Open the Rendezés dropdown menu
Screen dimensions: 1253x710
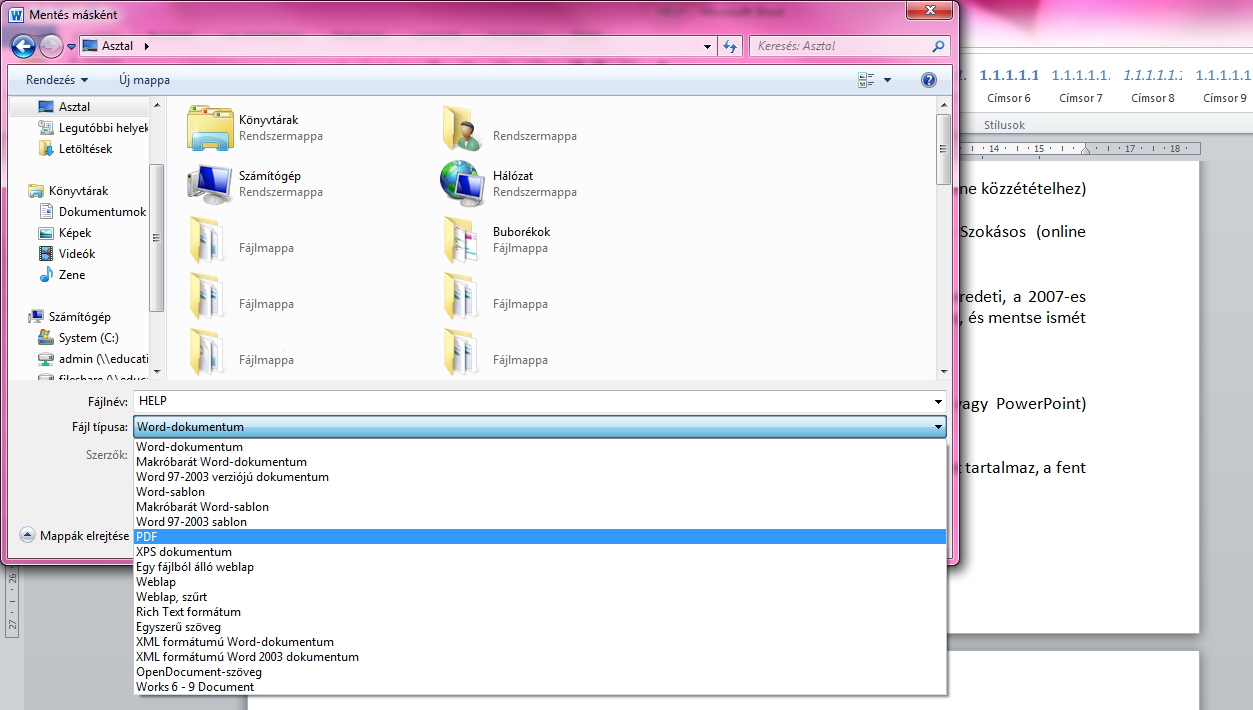[57, 80]
